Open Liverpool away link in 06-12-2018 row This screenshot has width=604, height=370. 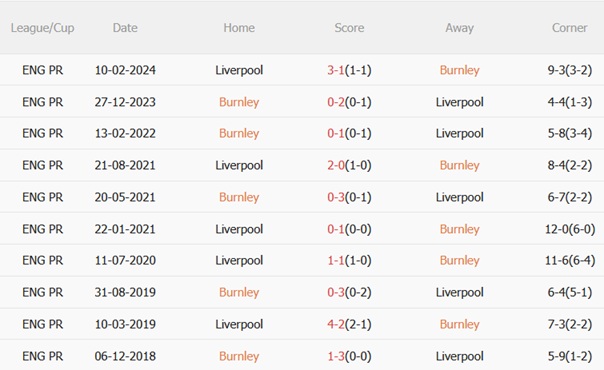coord(460,356)
